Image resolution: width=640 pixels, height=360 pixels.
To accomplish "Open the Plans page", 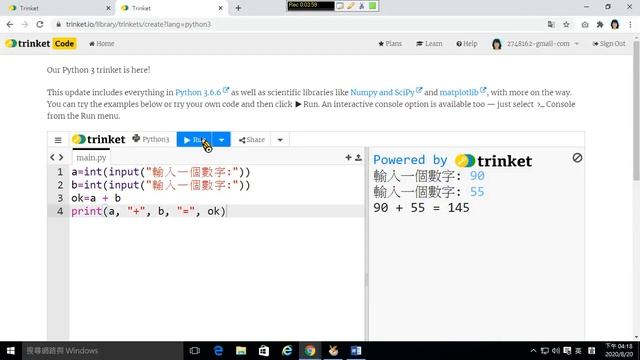I will click(x=390, y=44).
